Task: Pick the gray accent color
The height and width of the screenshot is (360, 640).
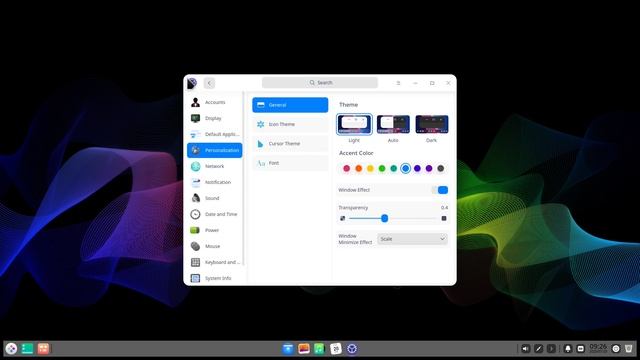Action: (440, 168)
